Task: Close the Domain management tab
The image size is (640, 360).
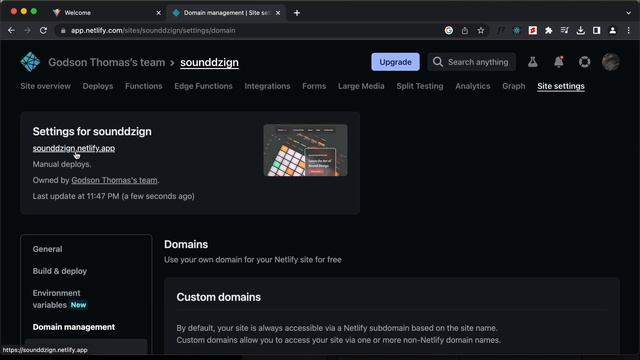Action: pos(278,13)
